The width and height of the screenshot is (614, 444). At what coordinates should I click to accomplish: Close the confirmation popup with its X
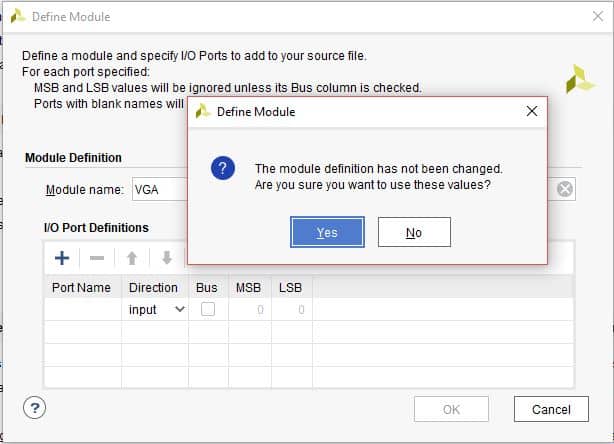(x=532, y=111)
